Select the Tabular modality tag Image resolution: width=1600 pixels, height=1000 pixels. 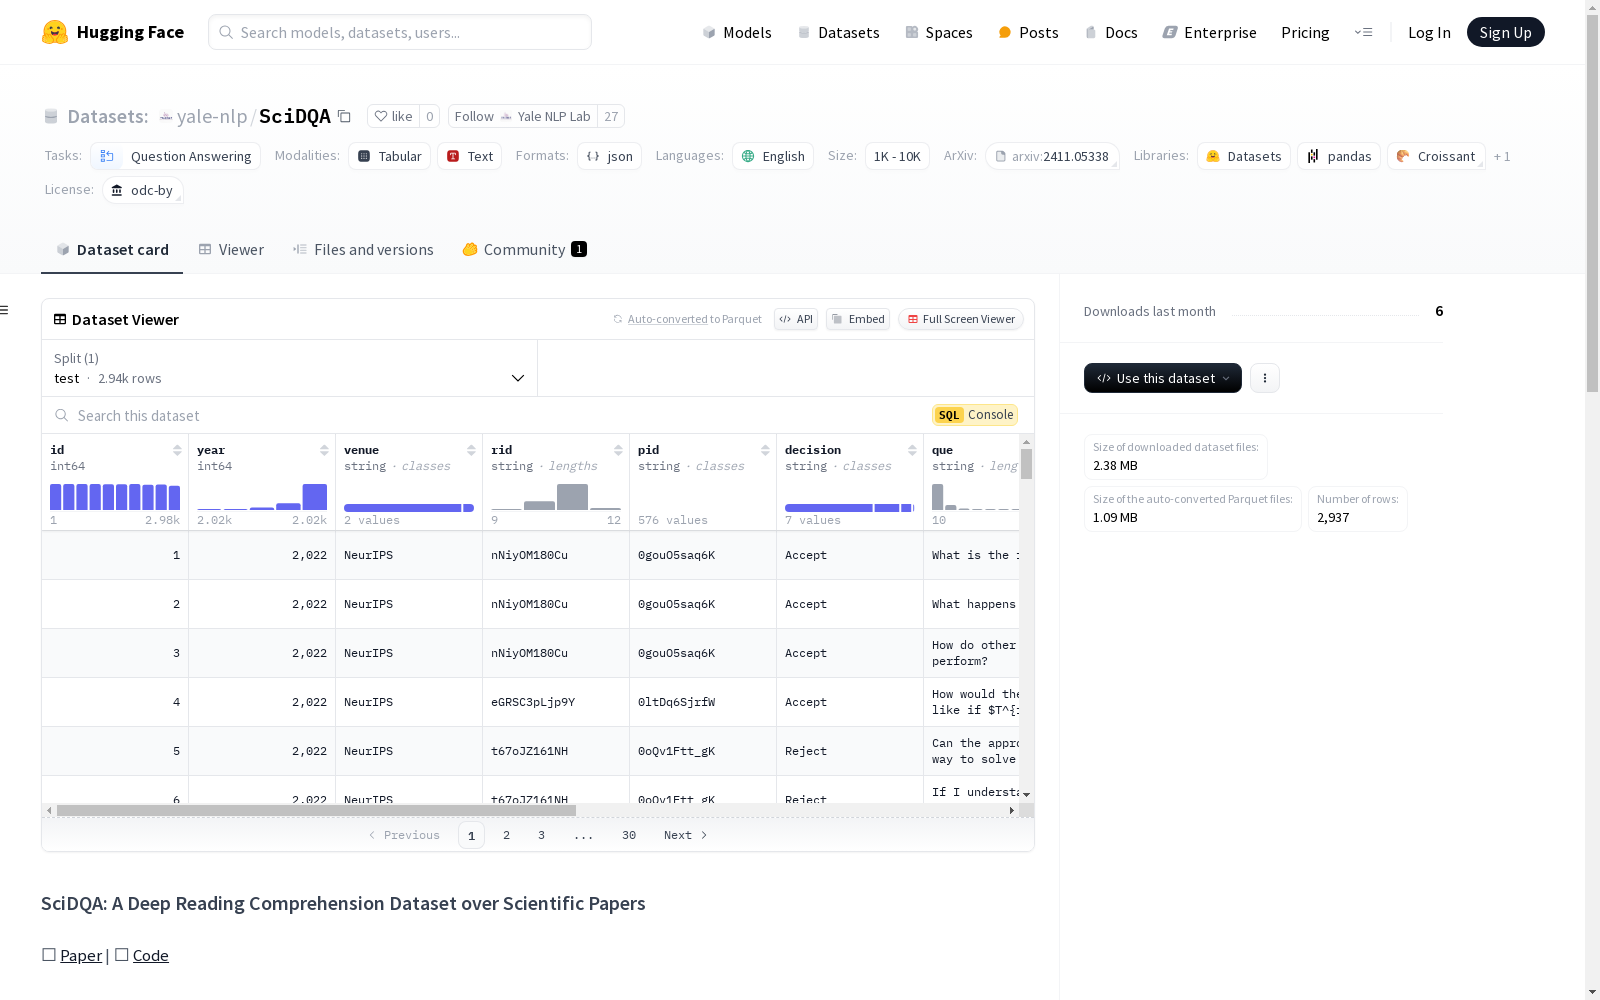(389, 156)
